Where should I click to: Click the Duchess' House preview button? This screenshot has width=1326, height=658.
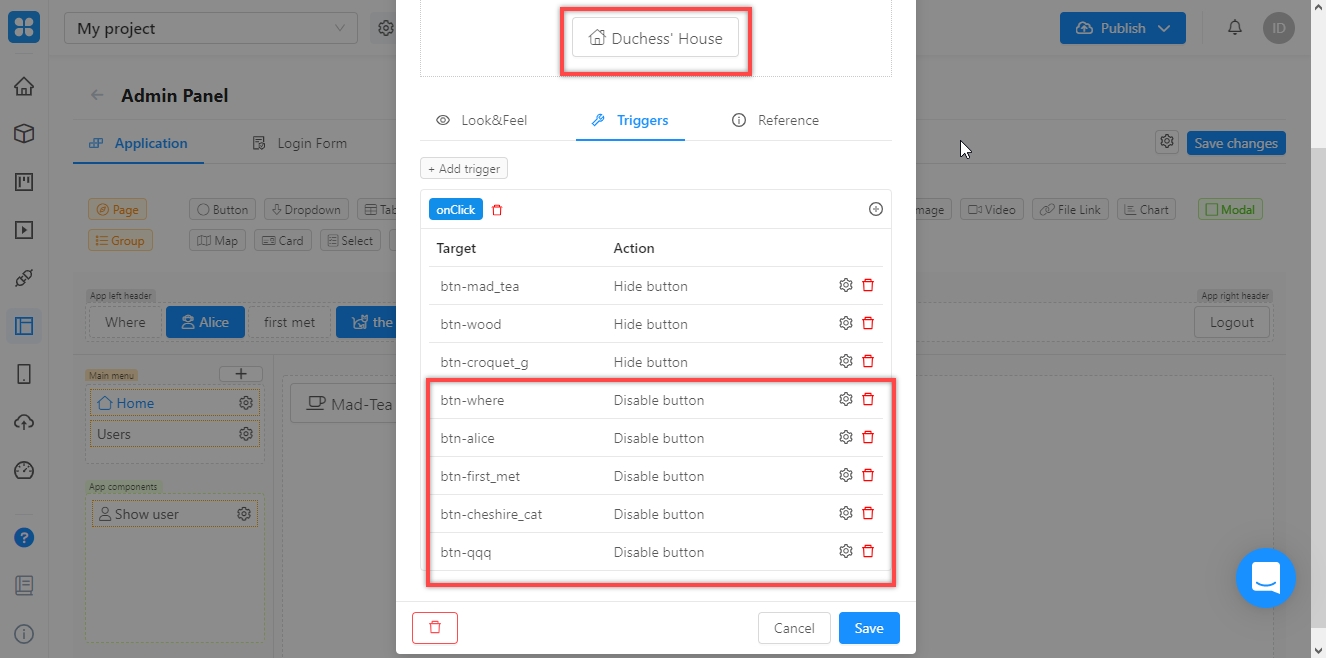click(655, 39)
